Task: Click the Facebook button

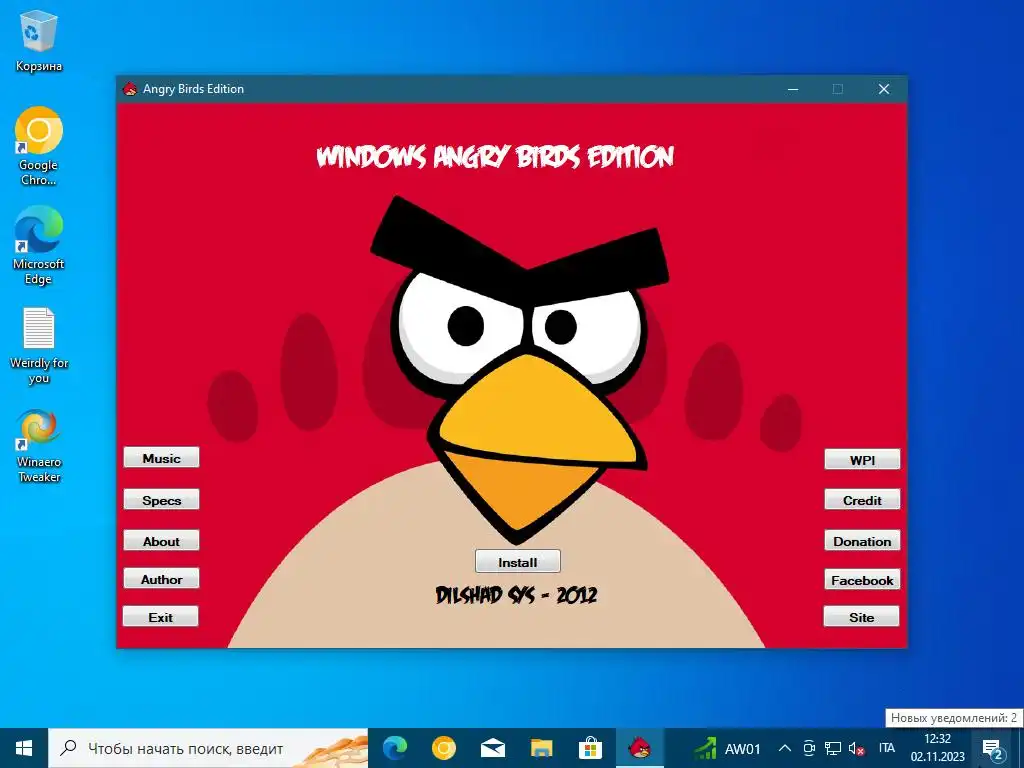Action: 862,580
